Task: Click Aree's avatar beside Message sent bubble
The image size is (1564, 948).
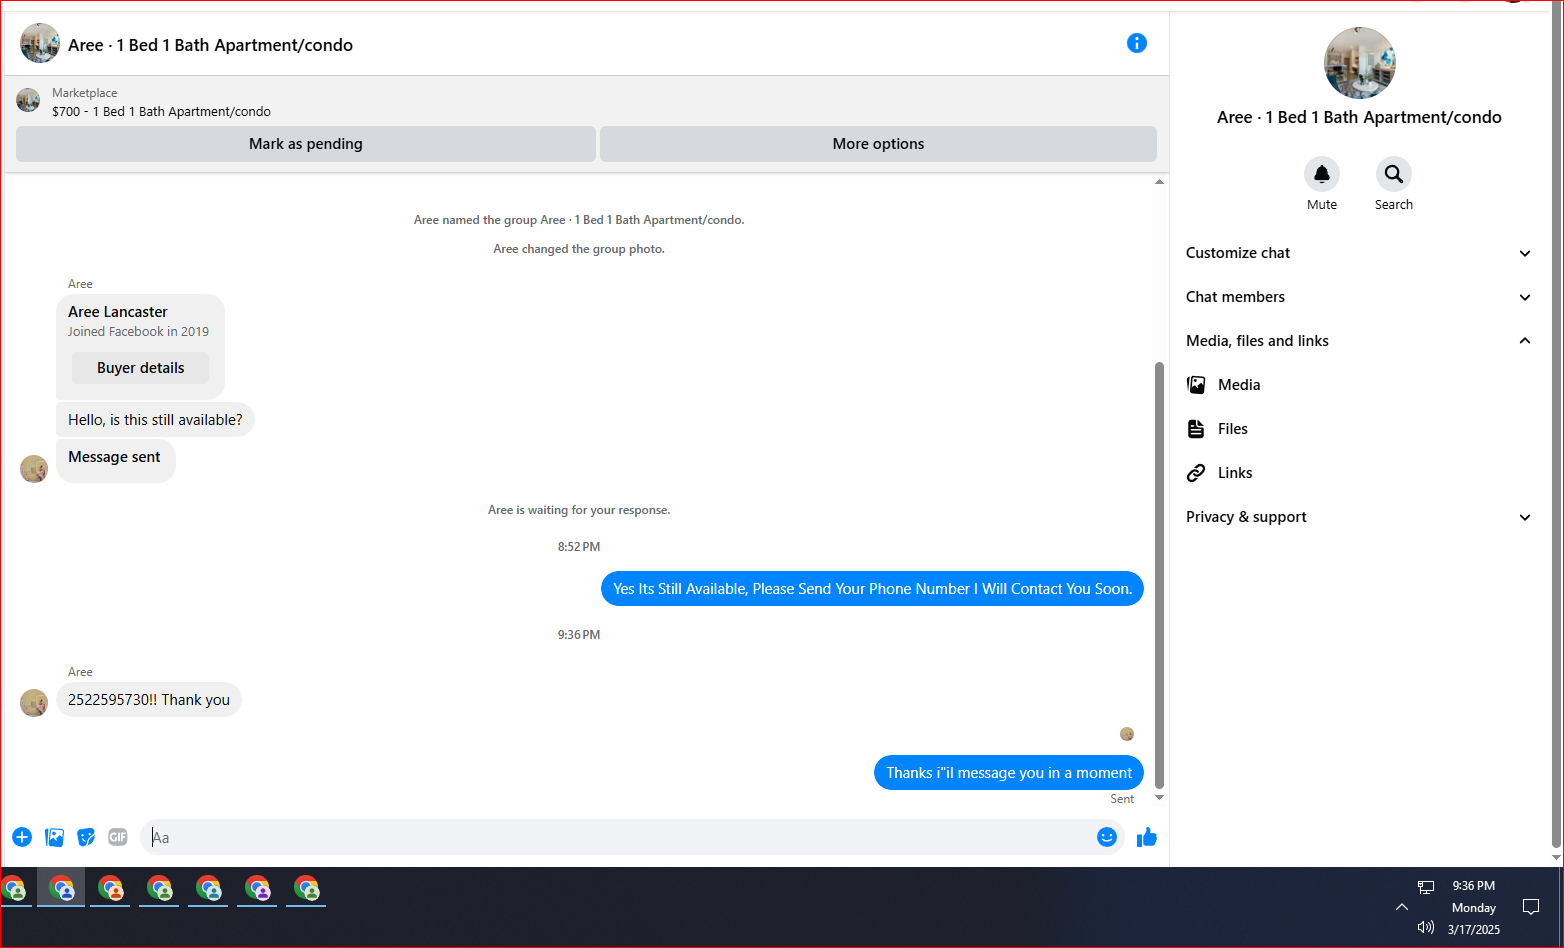Action: pyautogui.click(x=34, y=469)
